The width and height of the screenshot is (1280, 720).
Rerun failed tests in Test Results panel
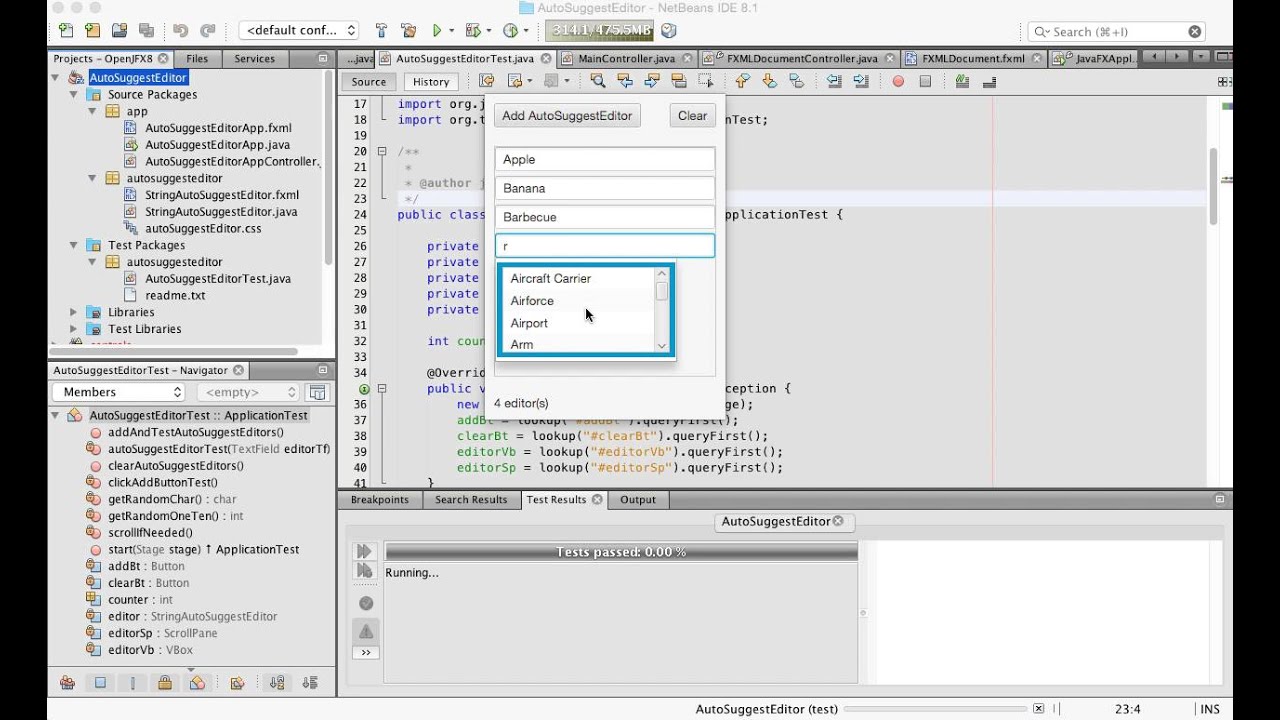pyautogui.click(x=365, y=570)
